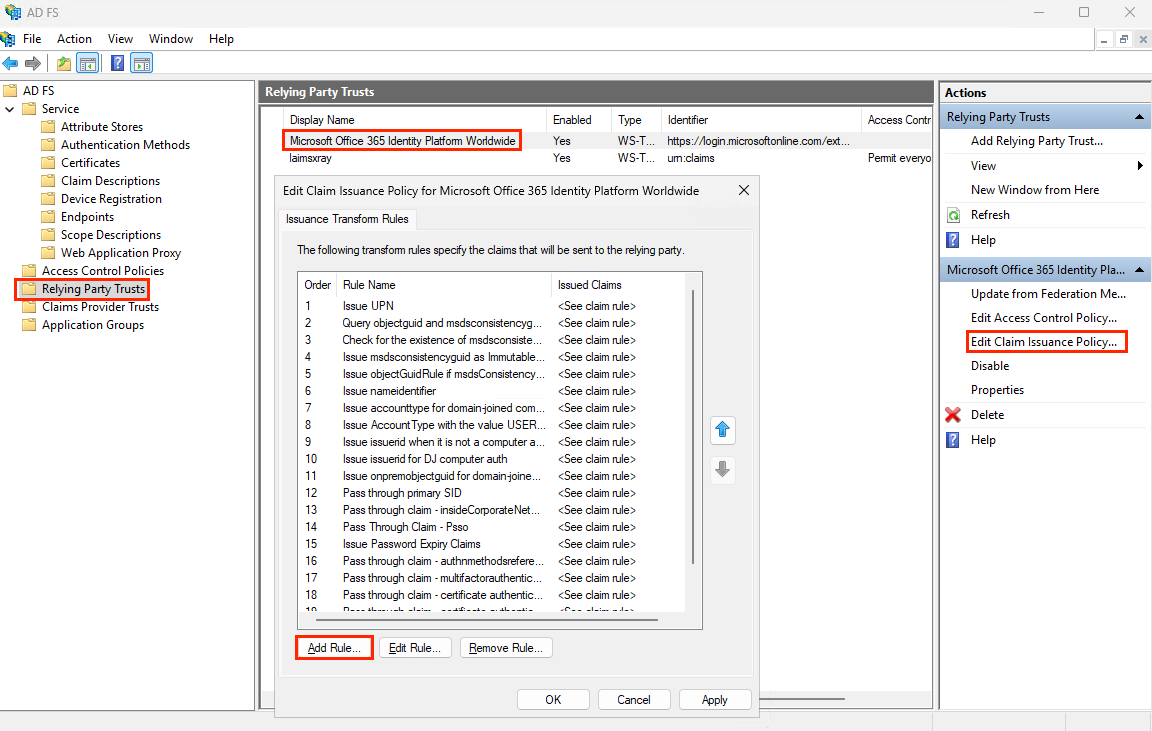The width and height of the screenshot is (1152, 731).
Task: Toggle the Show/Hide Console Tree icon
Action: tap(88, 64)
